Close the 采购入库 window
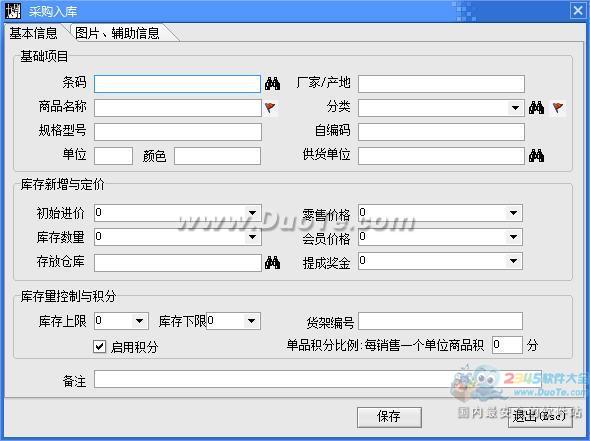The height and width of the screenshot is (441, 590). (x=578, y=11)
